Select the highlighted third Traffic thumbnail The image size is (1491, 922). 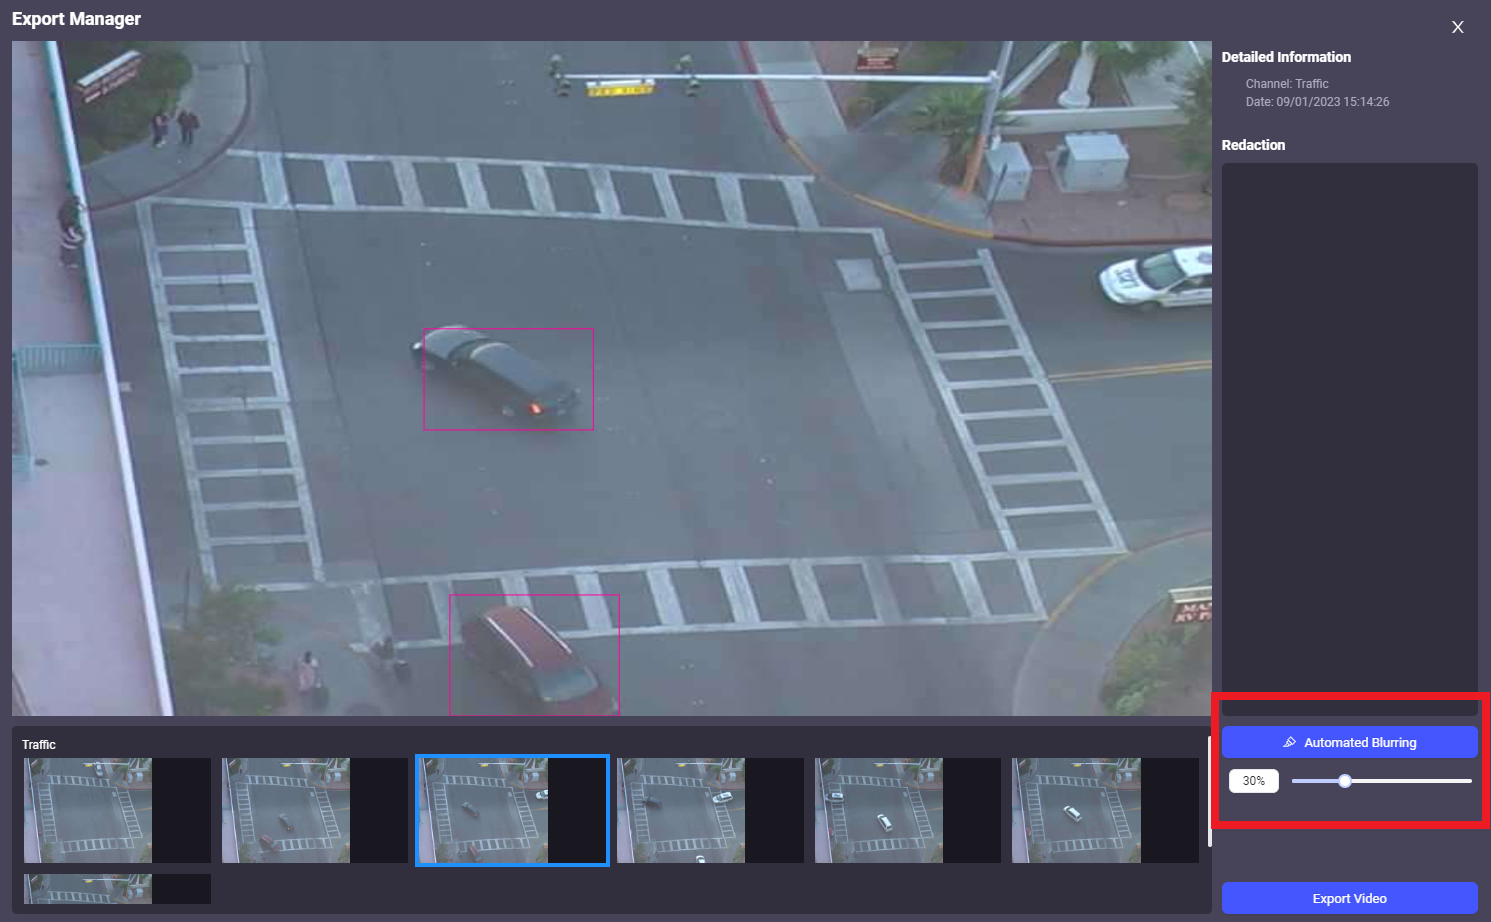pyautogui.click(x=512, y=810)
